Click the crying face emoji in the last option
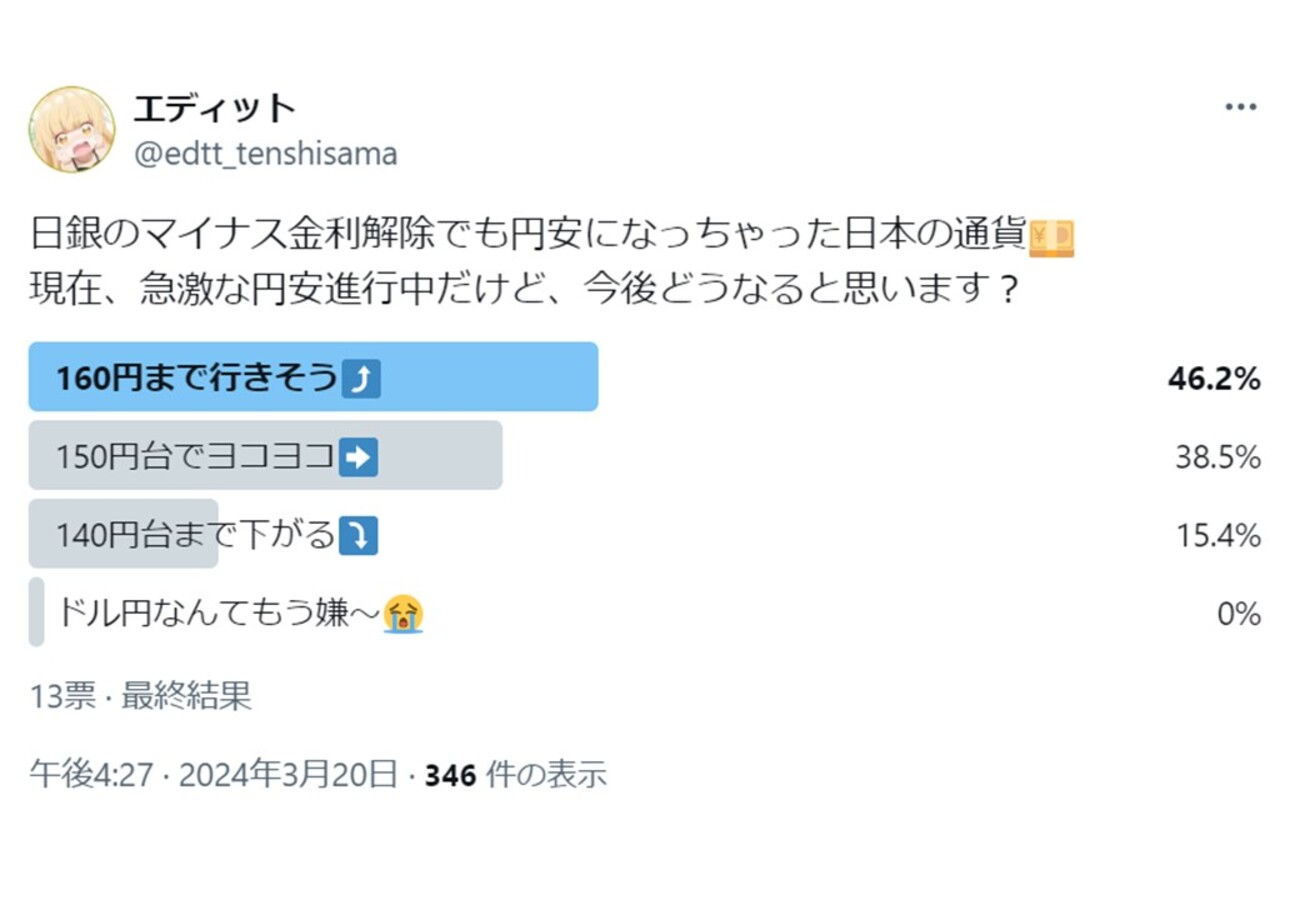Viewport: 1300px width, 900px height. click(x=403, y=613)
